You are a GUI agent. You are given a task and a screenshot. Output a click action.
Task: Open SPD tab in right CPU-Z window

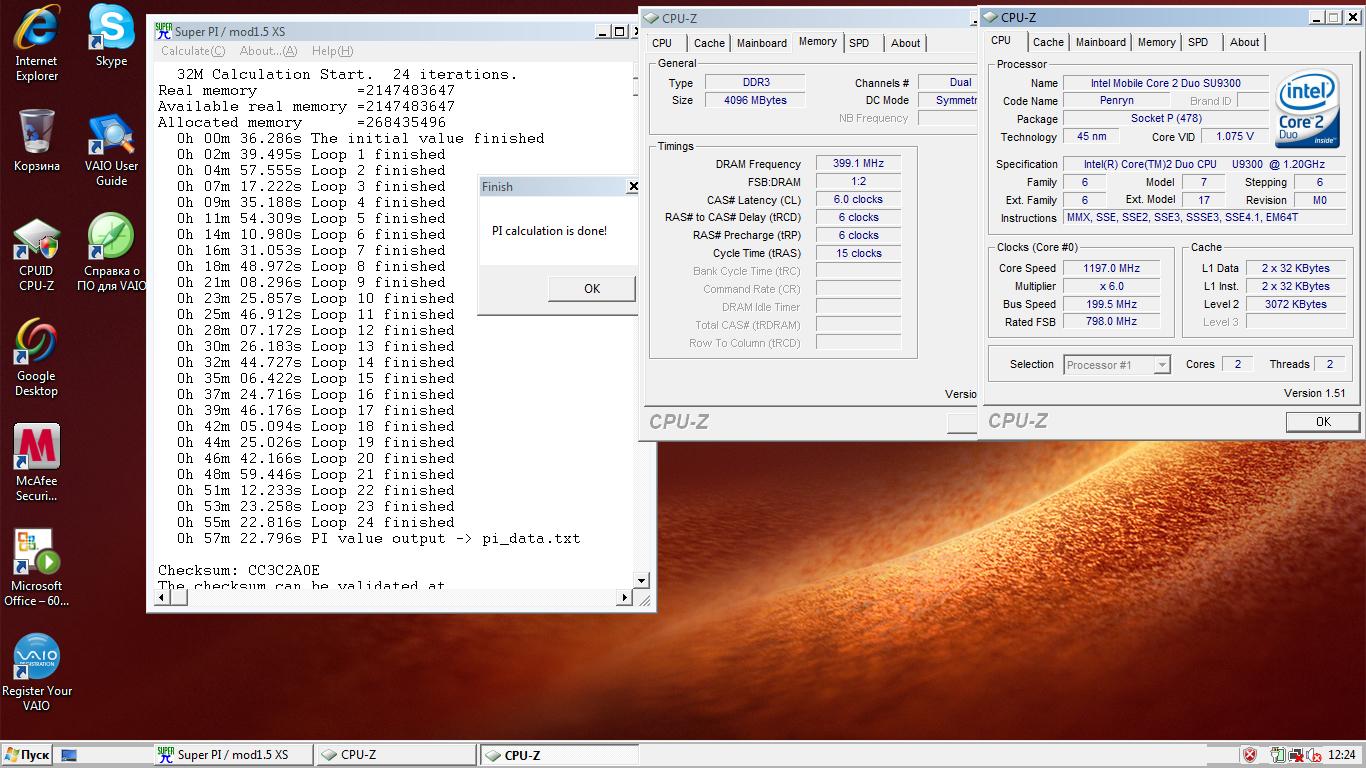(1198, 42)
